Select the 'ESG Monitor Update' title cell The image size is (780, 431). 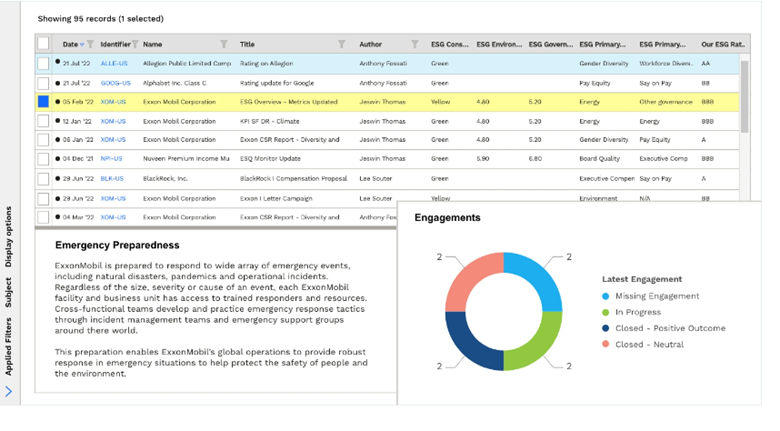point(270,159)
